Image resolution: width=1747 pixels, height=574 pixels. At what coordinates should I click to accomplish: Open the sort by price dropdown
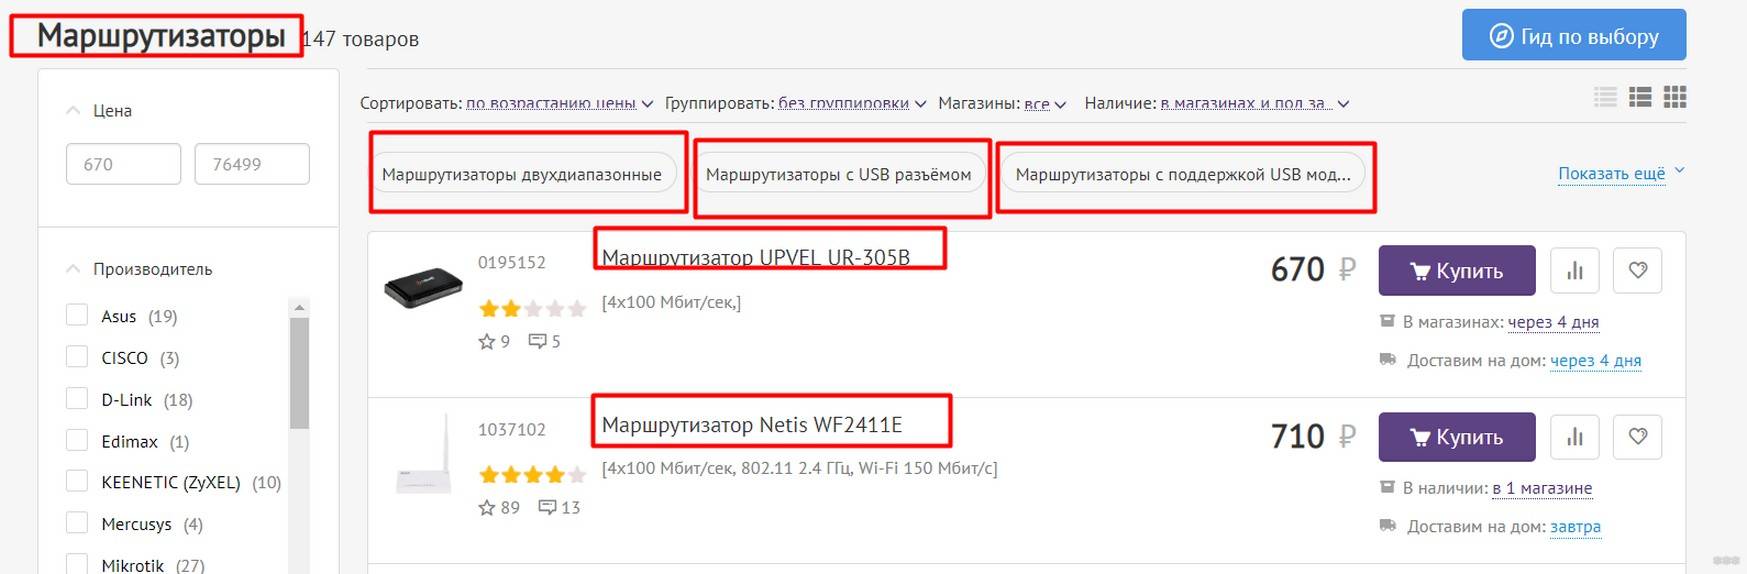tap(558, 103)
